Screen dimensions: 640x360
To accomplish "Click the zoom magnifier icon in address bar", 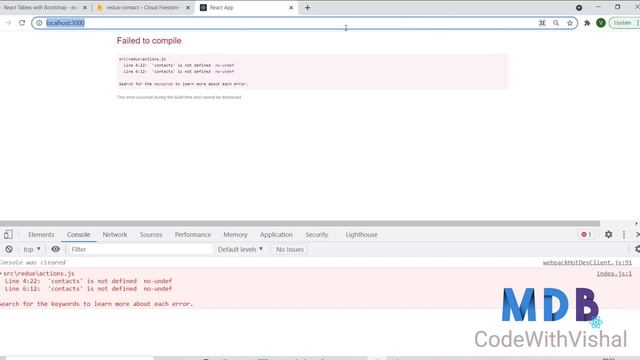I will tap(556, 23).
